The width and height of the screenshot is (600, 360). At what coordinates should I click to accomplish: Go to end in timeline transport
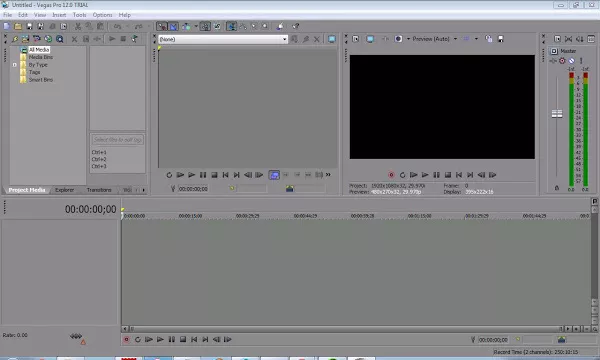click(x=205, y=339)
